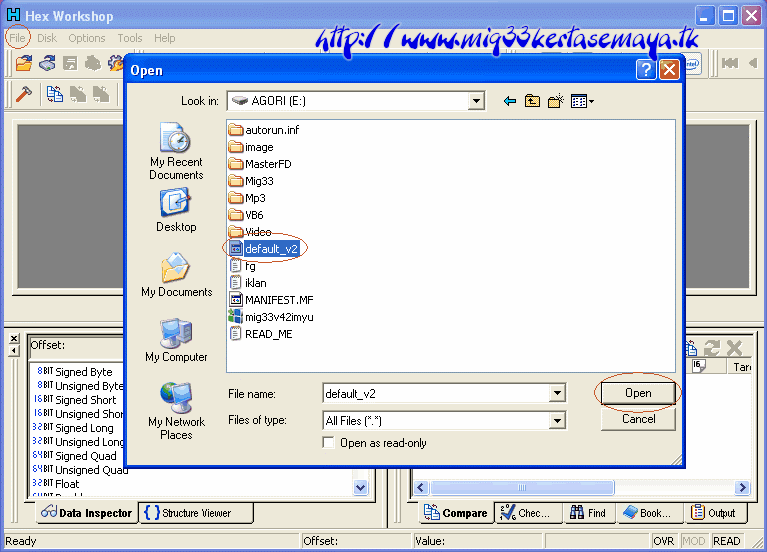This screenshot has width=767, height=552.
Task: Click the dialog Help question-mark icon
Action: [646, 70]
